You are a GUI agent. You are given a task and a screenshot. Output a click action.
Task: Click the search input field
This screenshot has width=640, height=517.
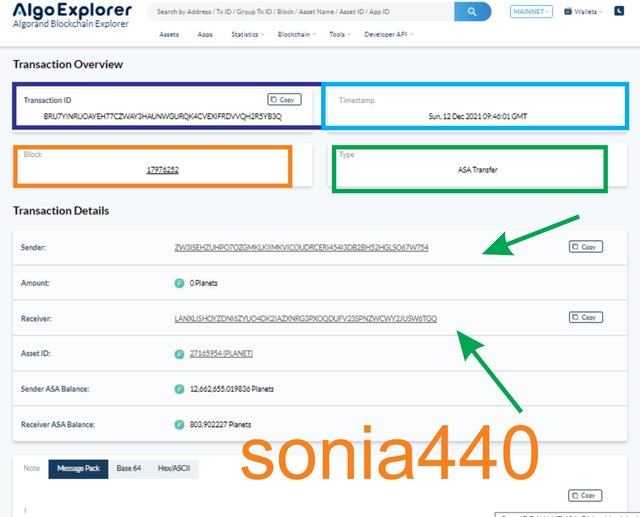point(300,11)
